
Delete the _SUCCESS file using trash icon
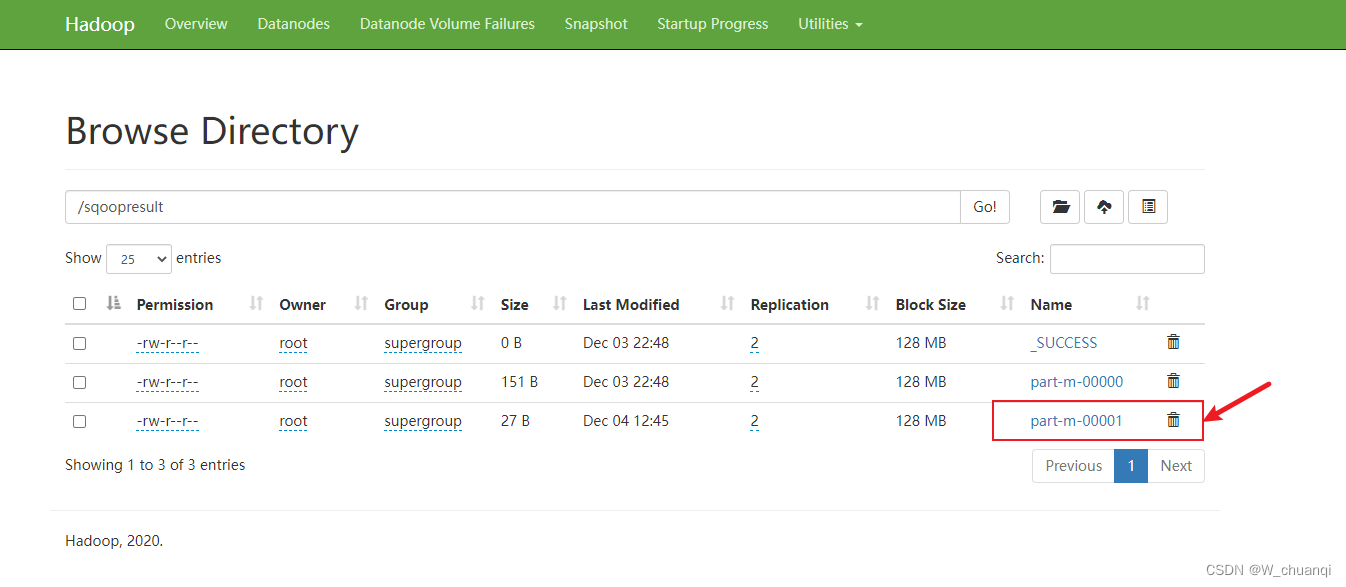1173,342
